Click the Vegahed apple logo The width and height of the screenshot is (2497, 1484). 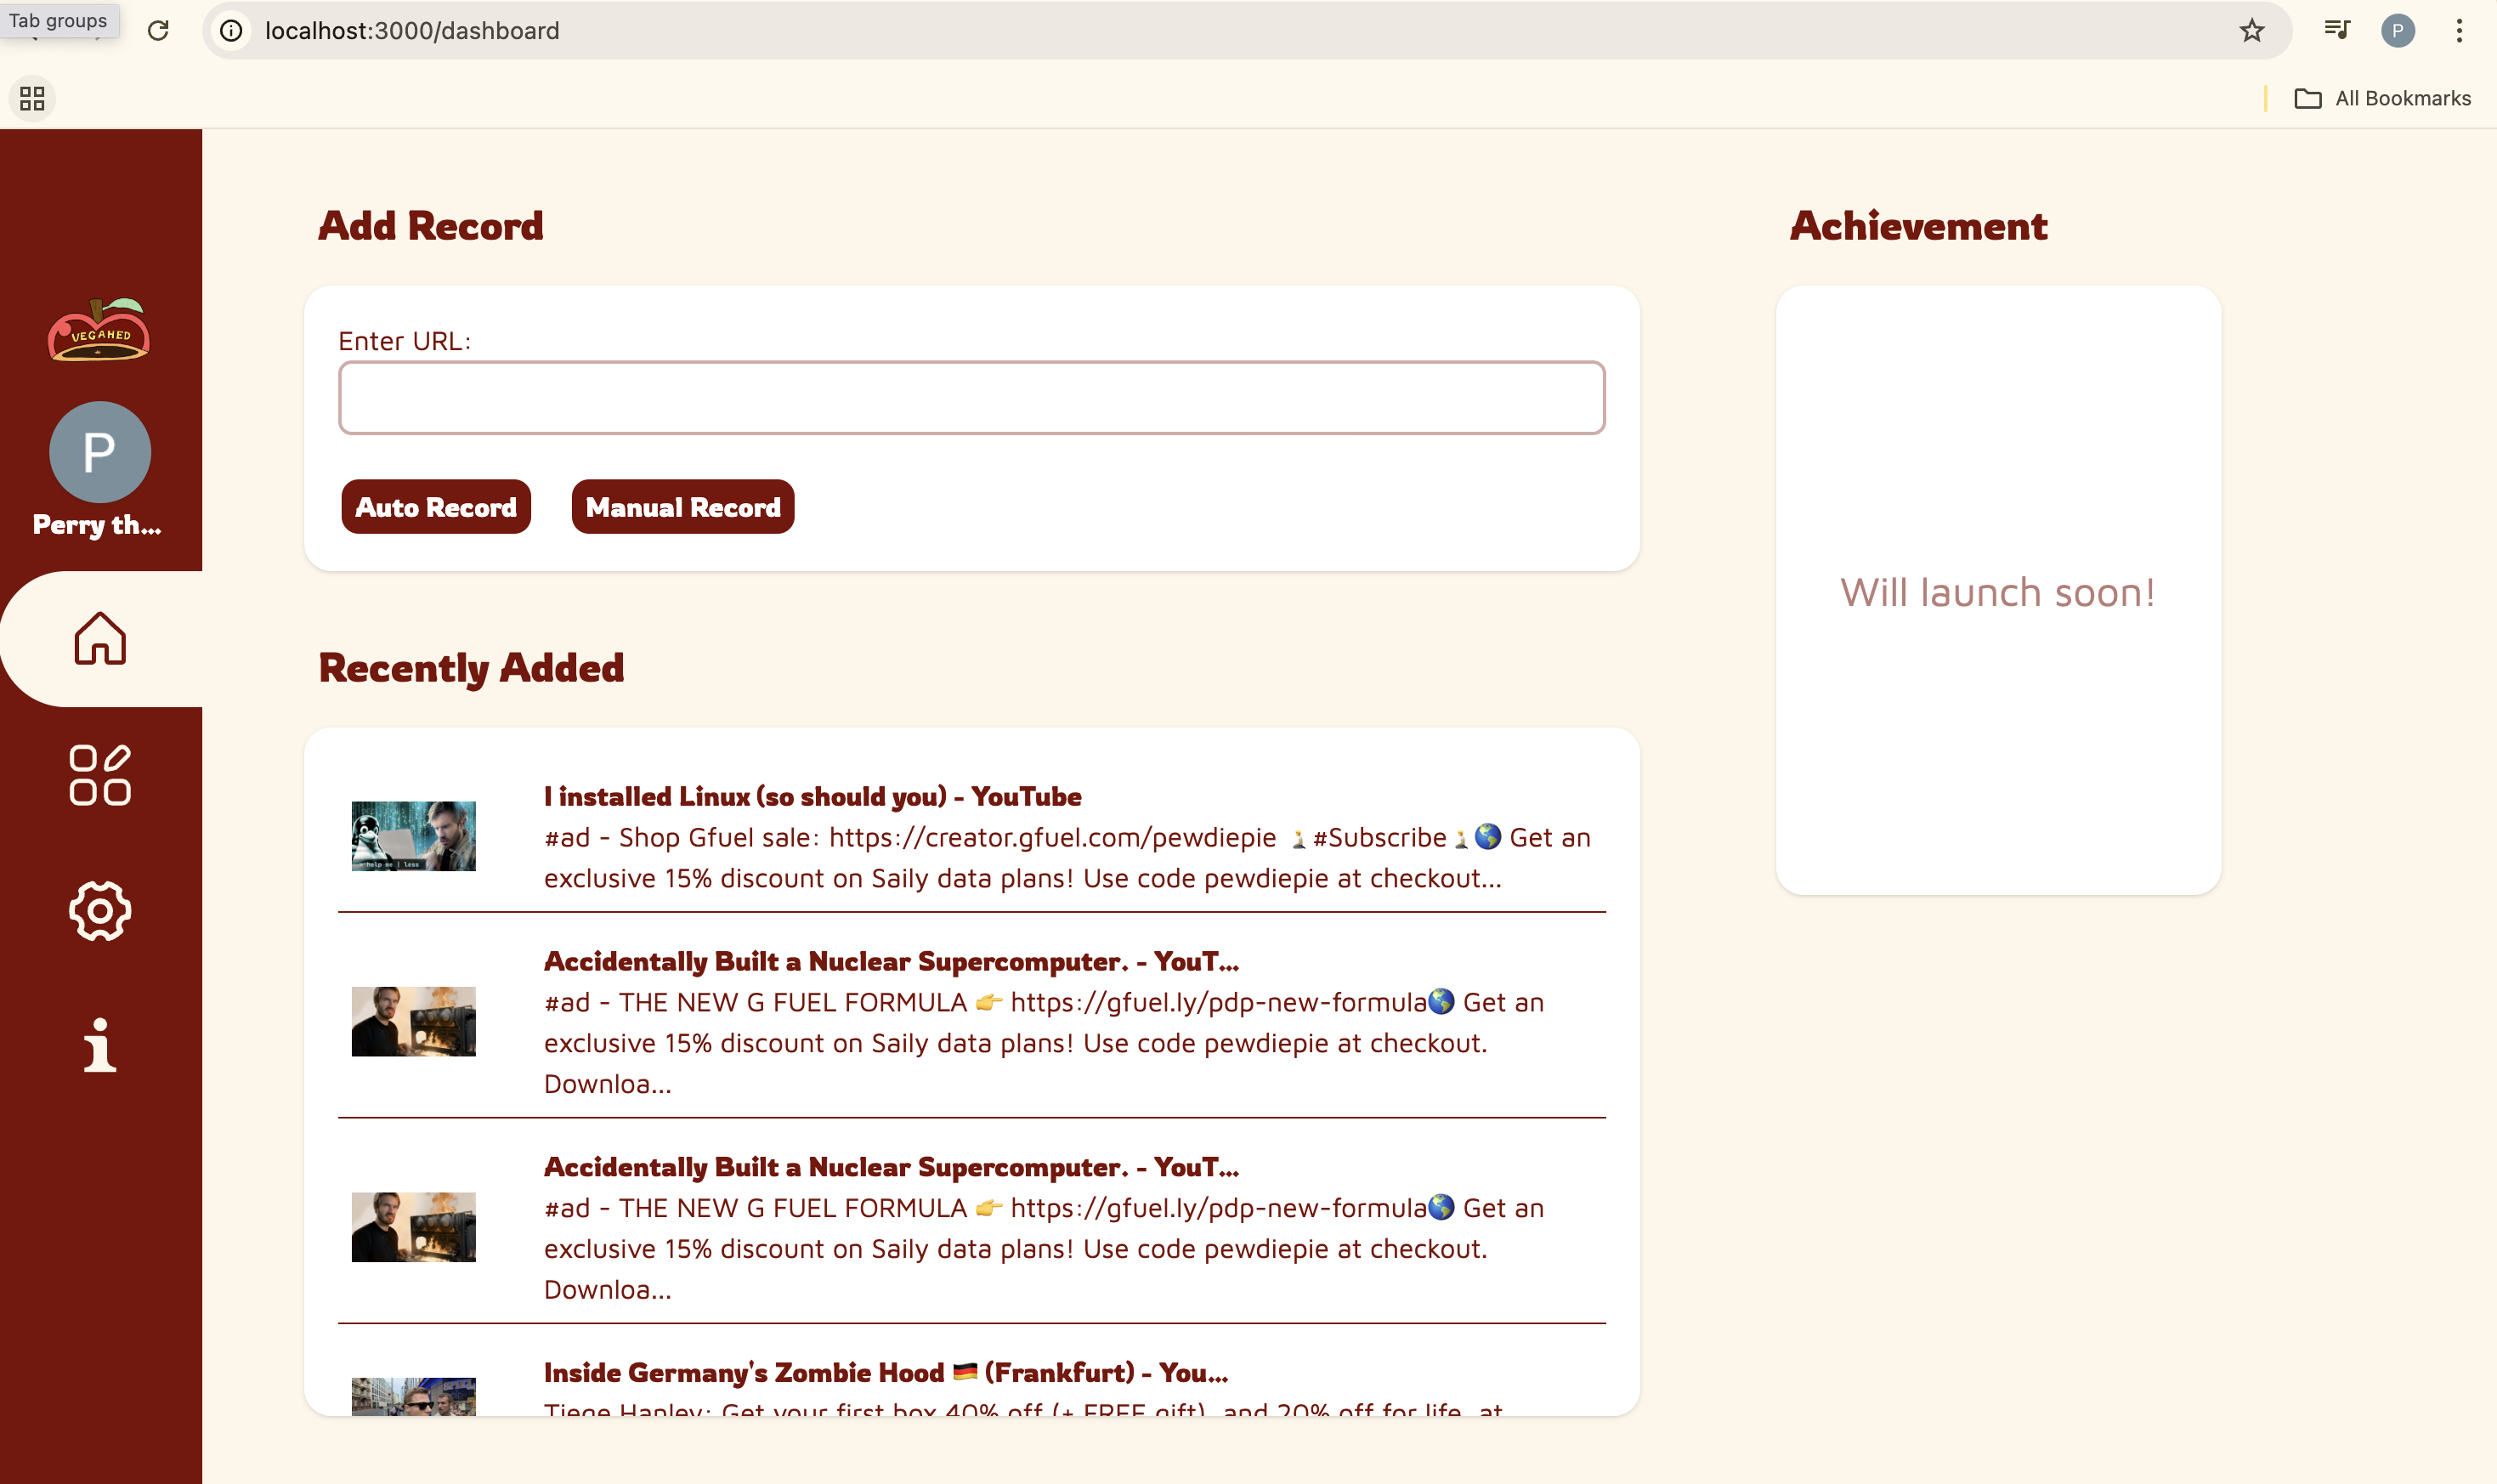[99, 331]
